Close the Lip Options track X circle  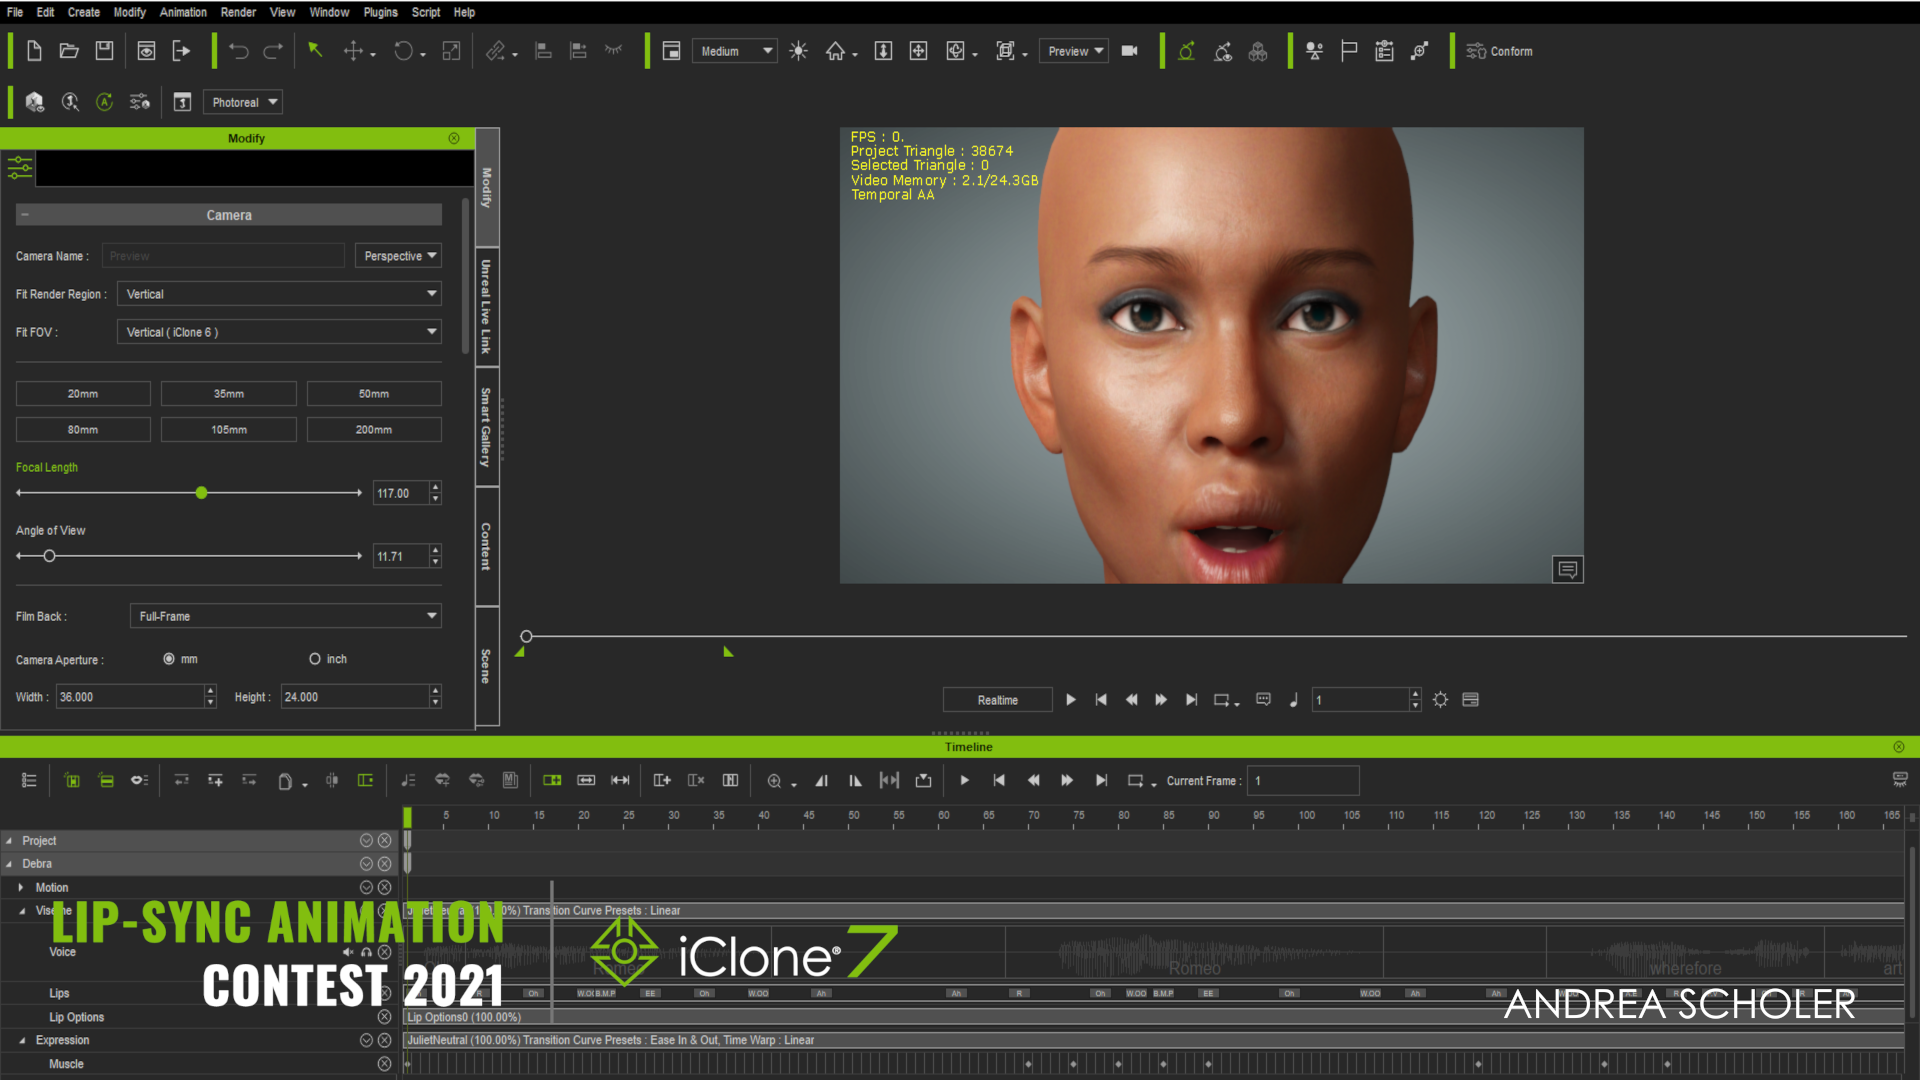pyautogui.click(x=384, y=1017)
